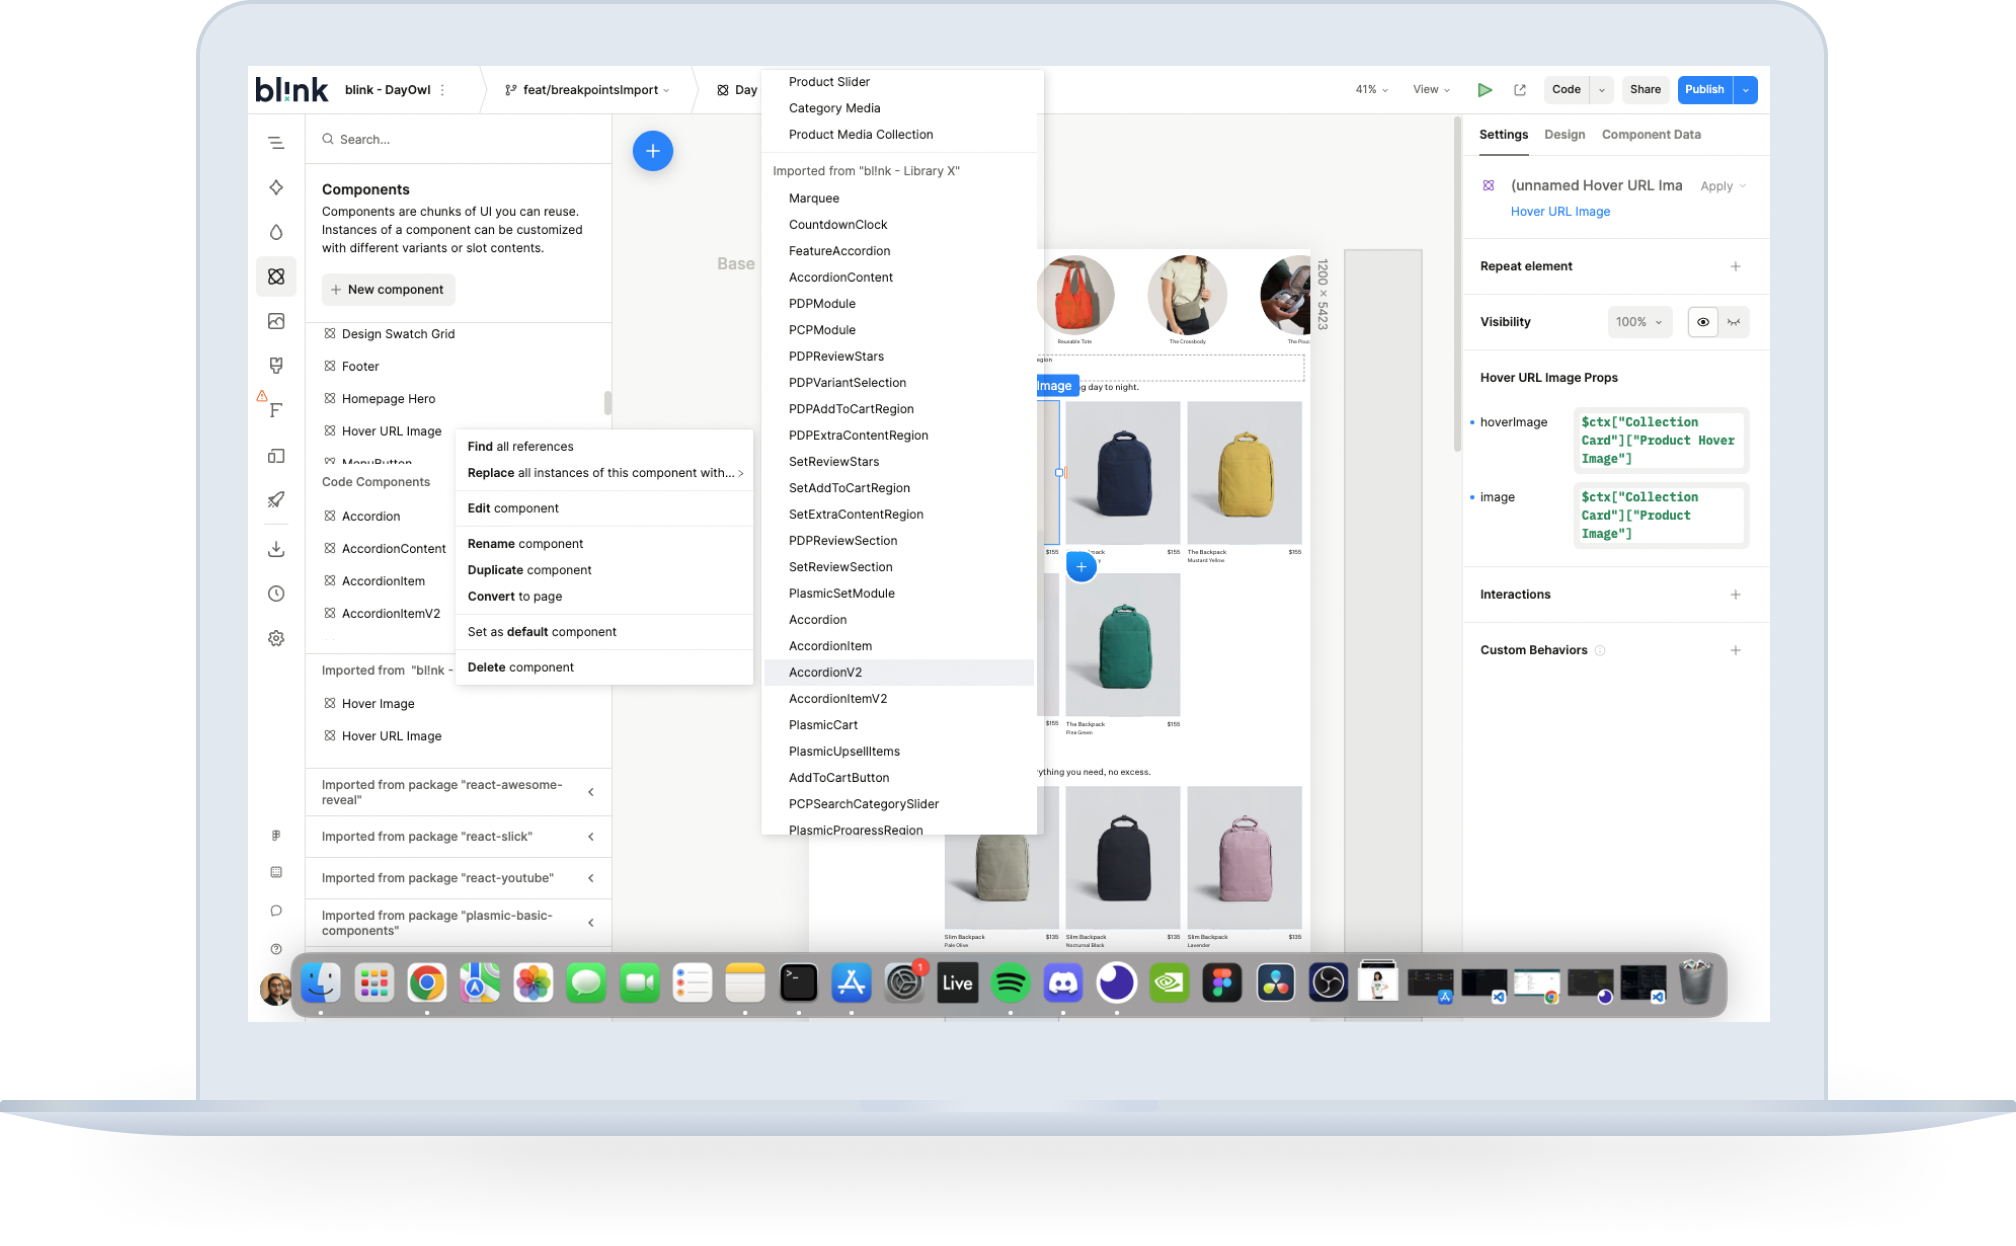Open Google Chrome from the dock
The height and width of the screenshot is (1246, 2016).
tap(427, 984)
